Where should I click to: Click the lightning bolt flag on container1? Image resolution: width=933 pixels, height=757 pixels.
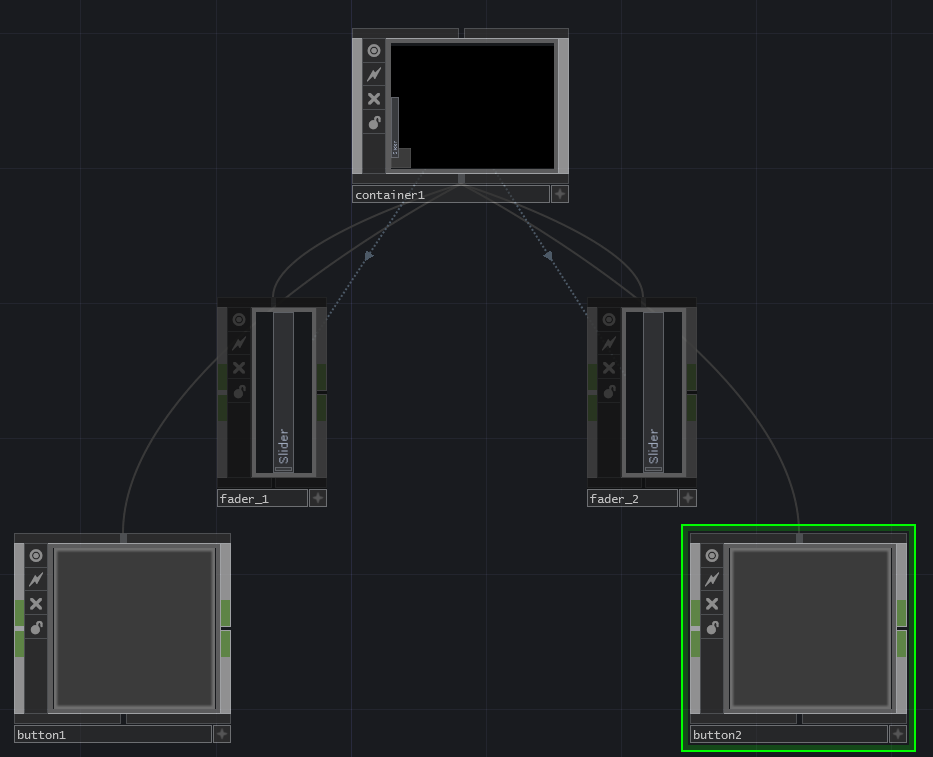pyautogui.click(x=374, y=75)
